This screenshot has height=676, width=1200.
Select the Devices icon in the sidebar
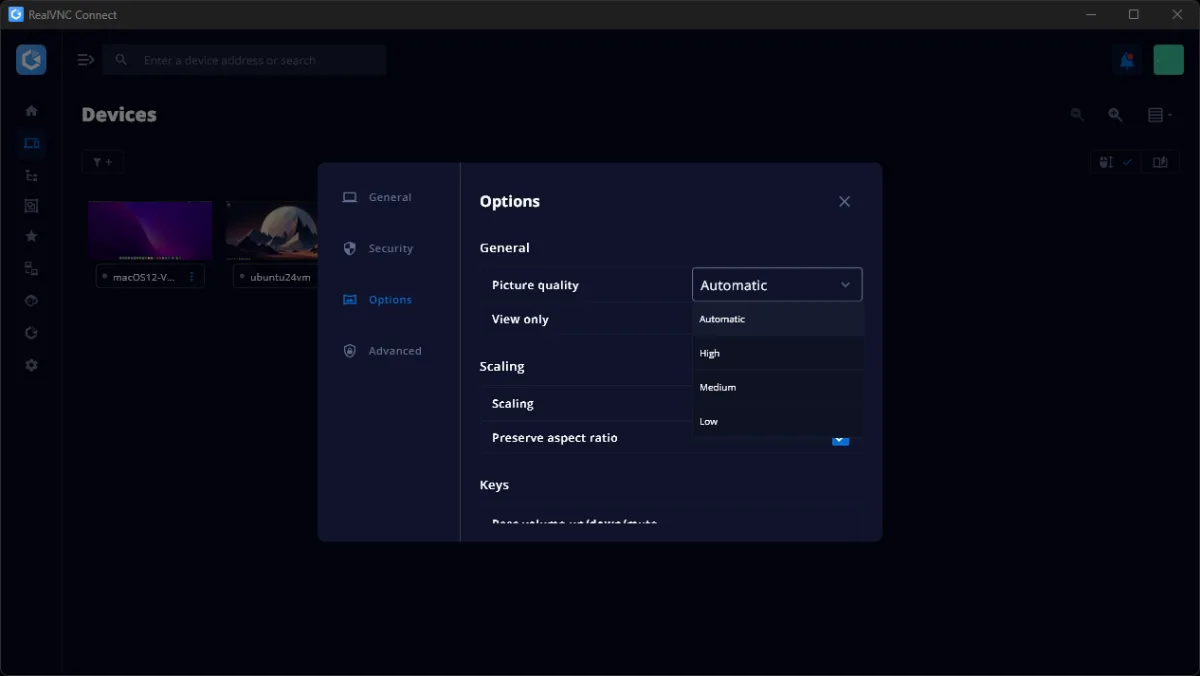click(x=31, y=143)
